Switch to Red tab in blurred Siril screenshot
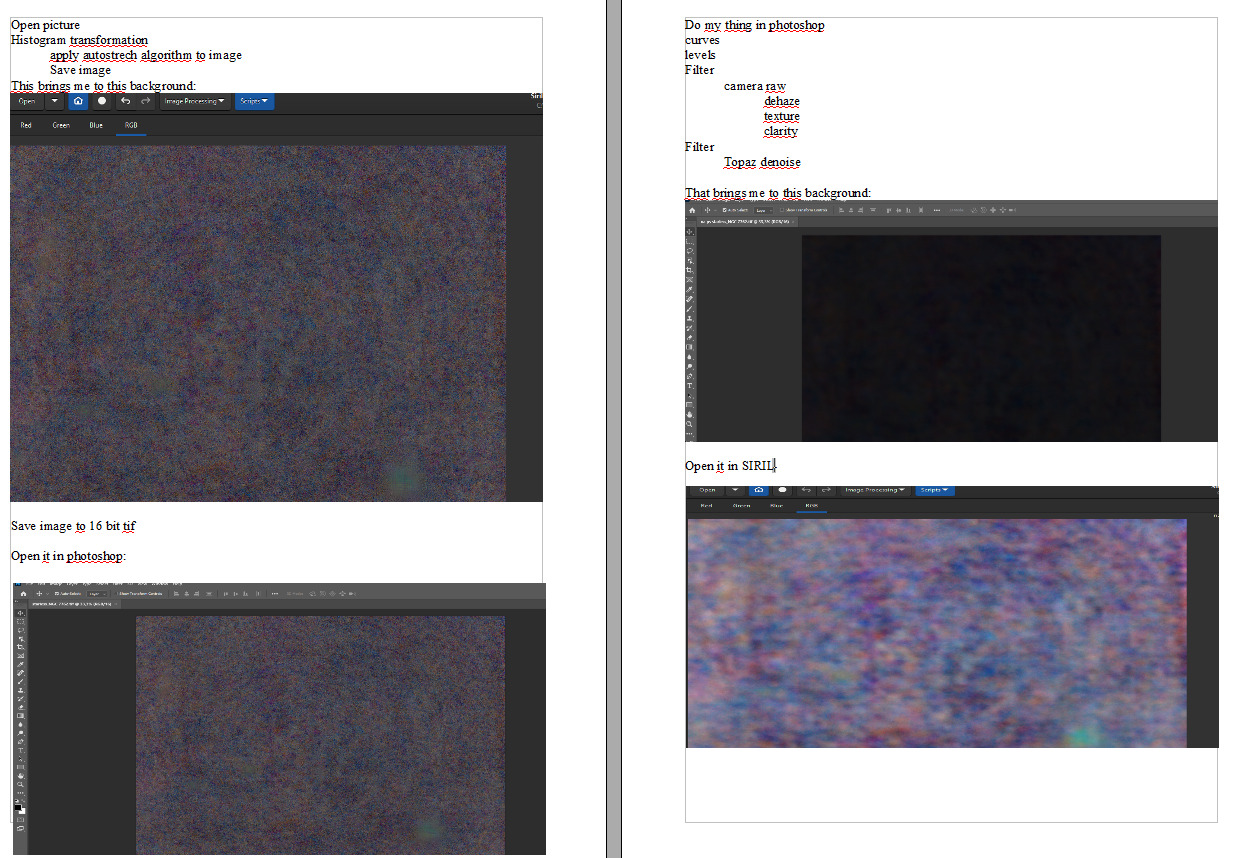 pyautogui.click(x=706, y=506)
